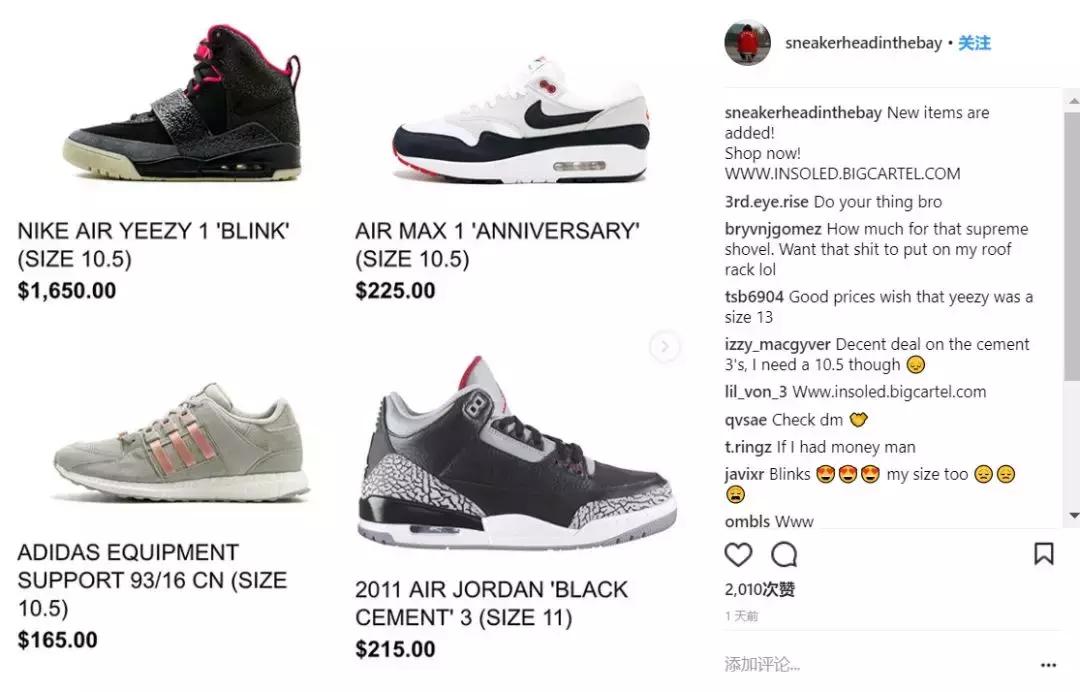Like the post with the heart icon

738,554
